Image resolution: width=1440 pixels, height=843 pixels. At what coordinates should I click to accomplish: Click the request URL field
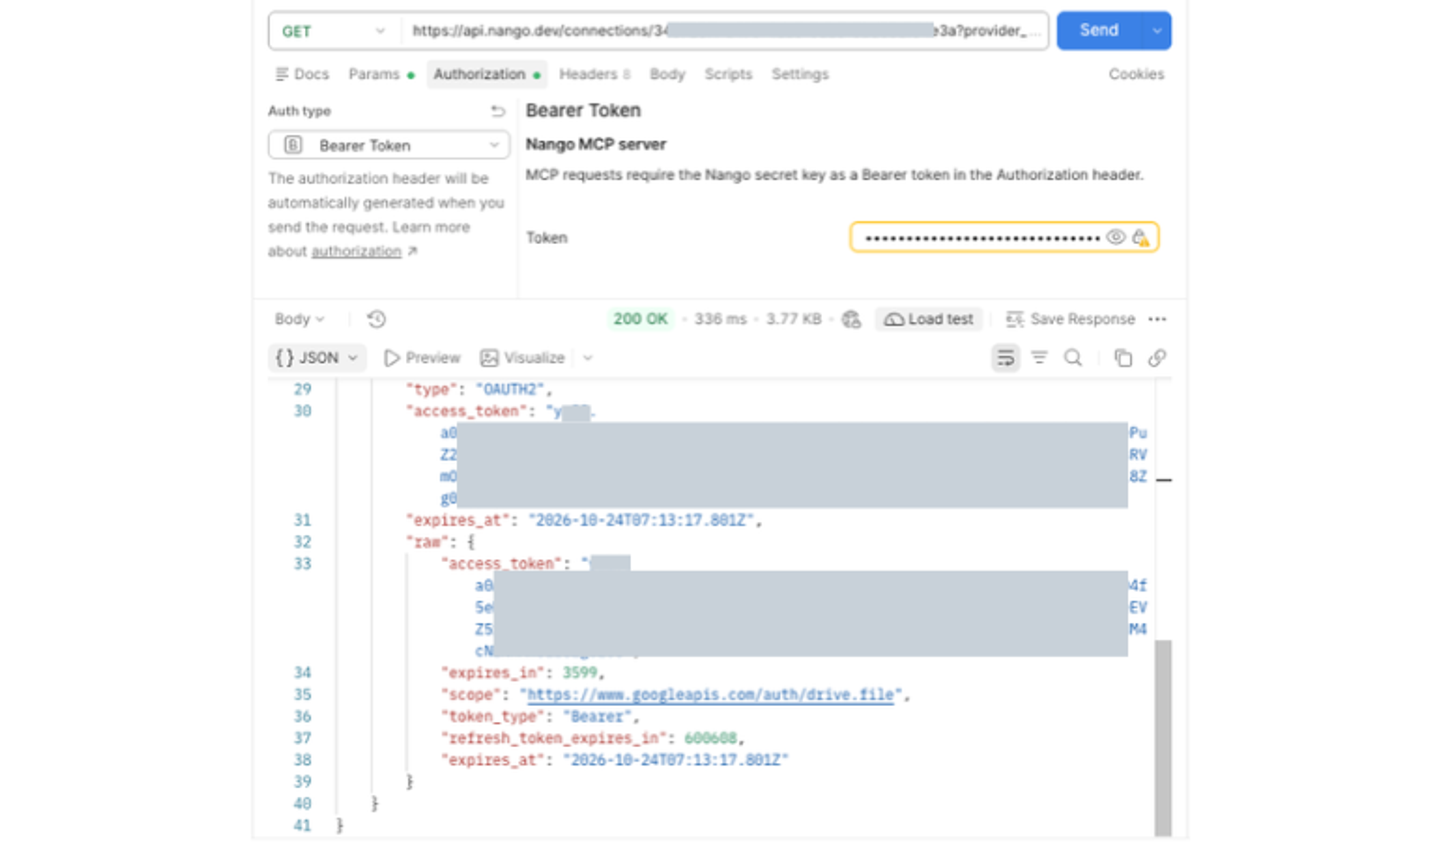pos(724,31)
